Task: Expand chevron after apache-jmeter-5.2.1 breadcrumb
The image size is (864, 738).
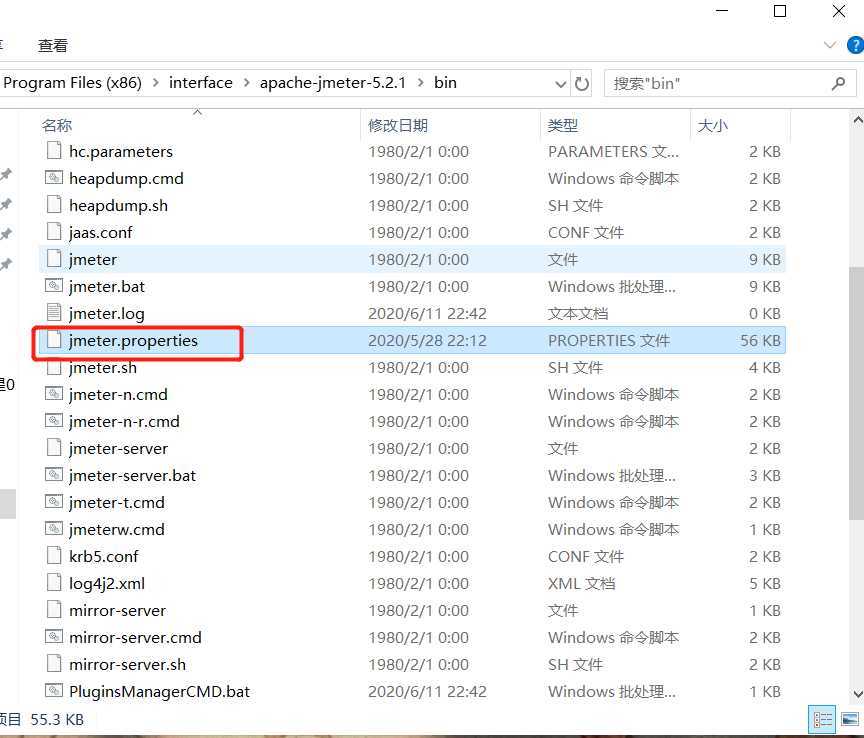Action: [x=420, y=83]
